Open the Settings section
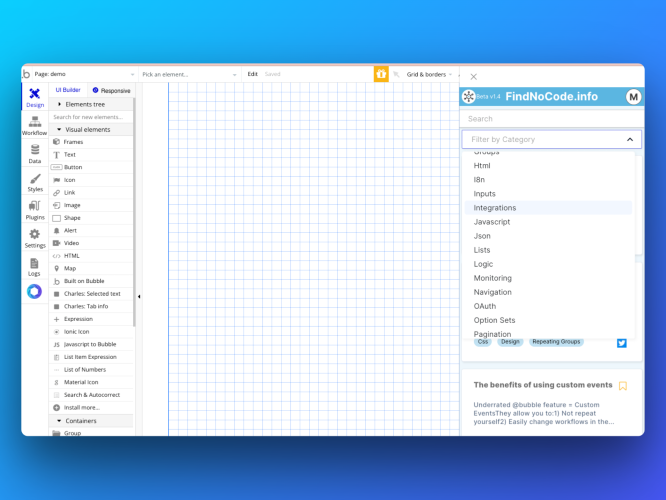 coord(35,239)
